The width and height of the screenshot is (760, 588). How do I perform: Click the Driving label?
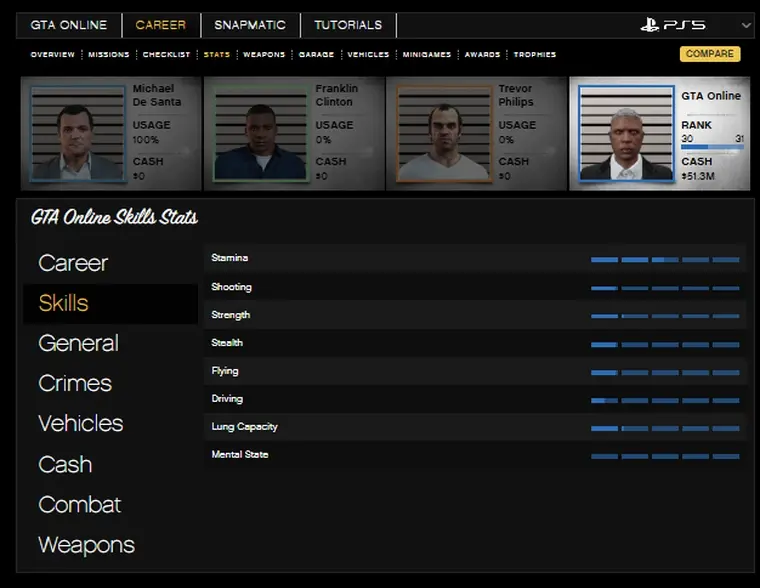pyautogui.click(x=227, y=399)
